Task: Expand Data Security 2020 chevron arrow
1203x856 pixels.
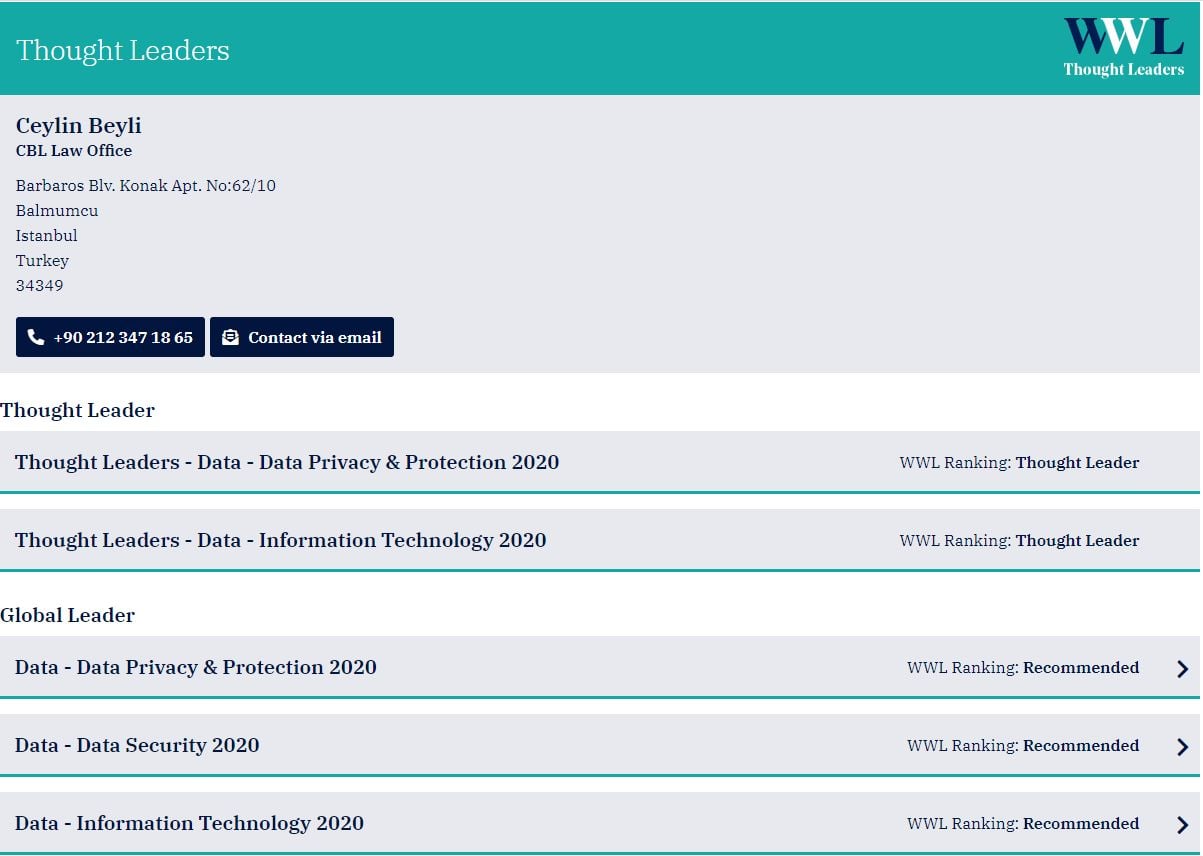Action: click(x=1182, y=747)
